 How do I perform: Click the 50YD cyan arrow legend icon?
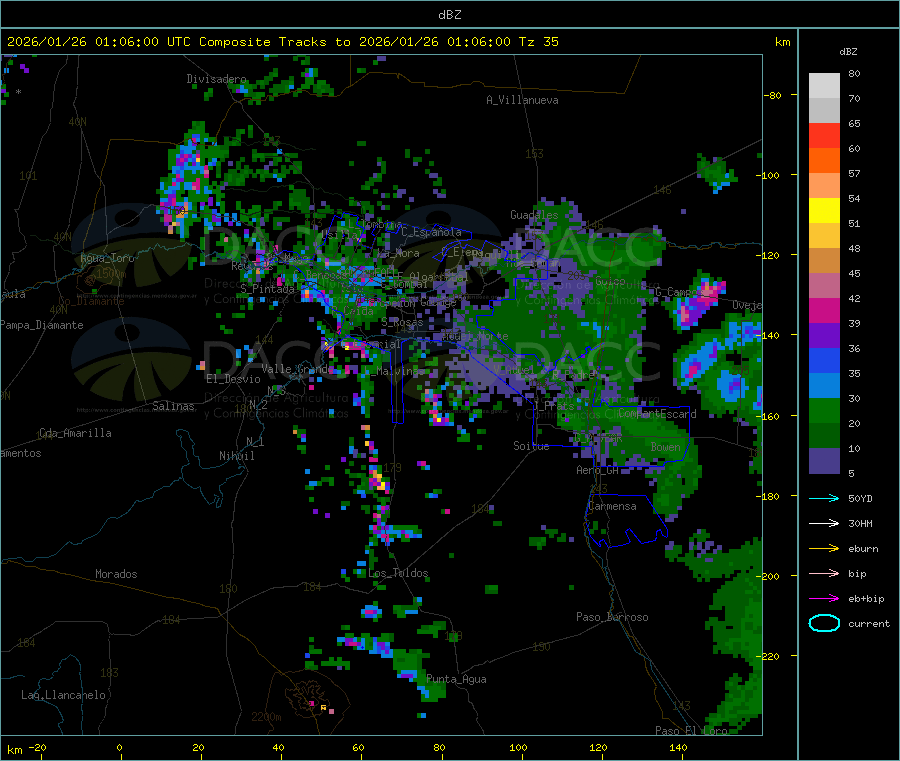[824, 498]
